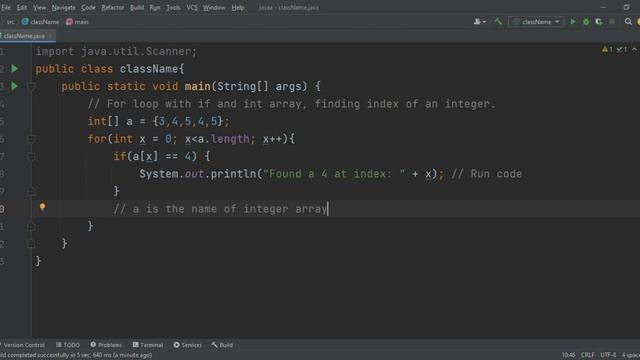The height and width of the screenshot is (360, 640).
Task: Open the Build tool window
Action: point(222,345)
